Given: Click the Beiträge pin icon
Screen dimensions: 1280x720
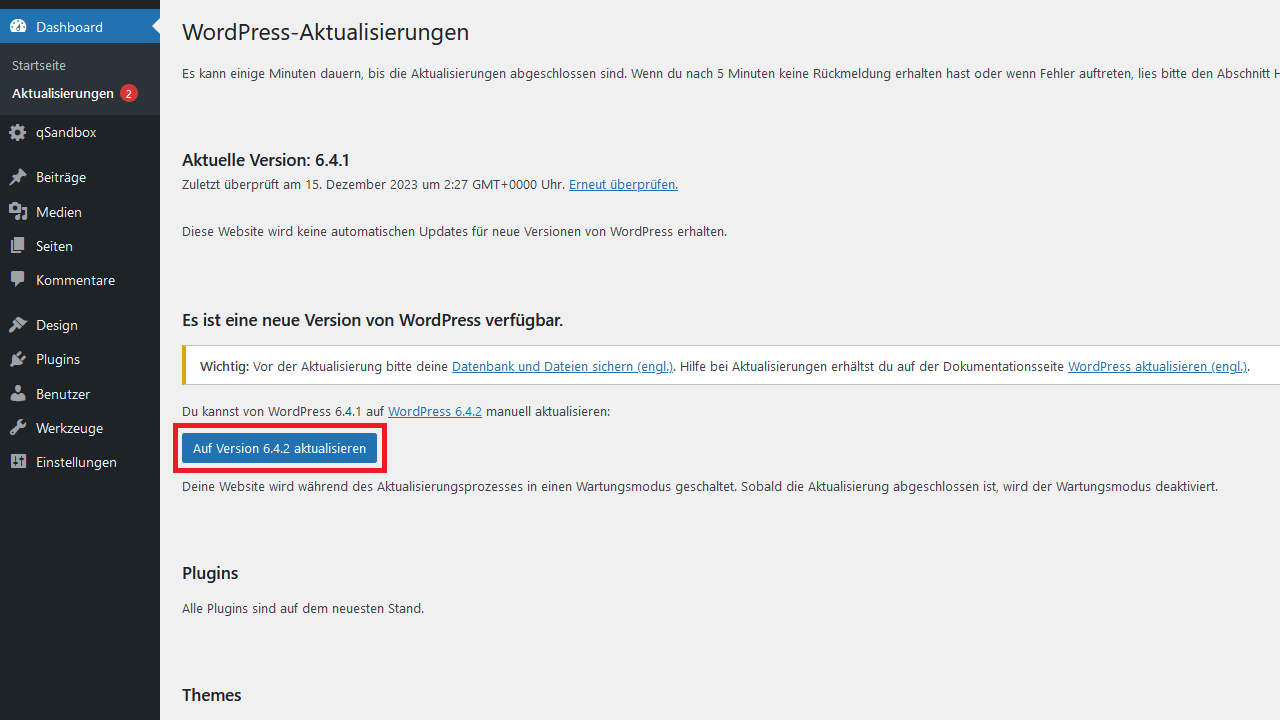Looking at the screenshot, I should pos(18,177).
